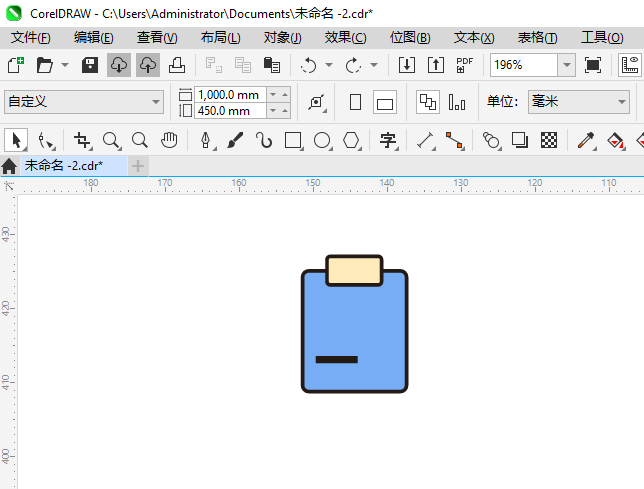The width and height of the screenshot is (644, 489).
Task: Open the 效果(C) menu
Action: point(345,38)
